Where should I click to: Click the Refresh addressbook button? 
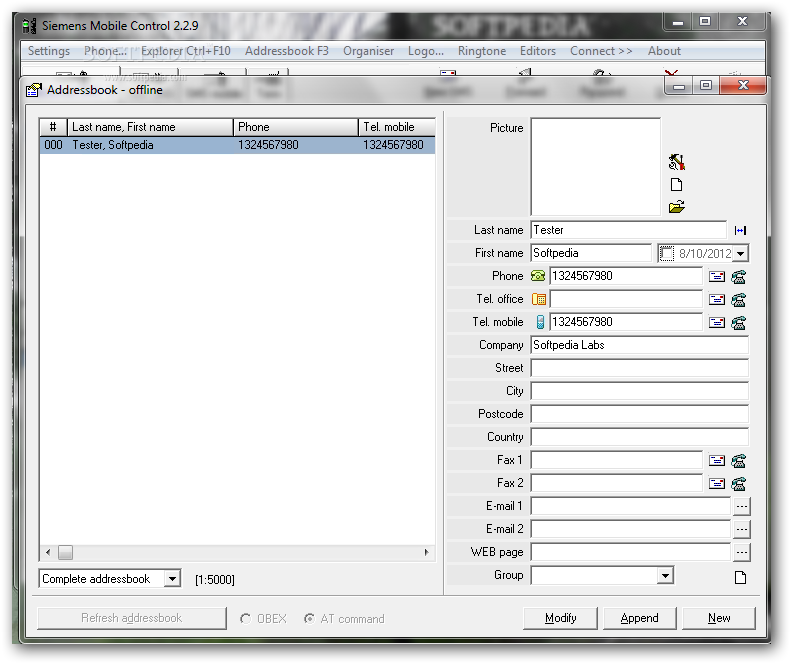tap(132, 618)
